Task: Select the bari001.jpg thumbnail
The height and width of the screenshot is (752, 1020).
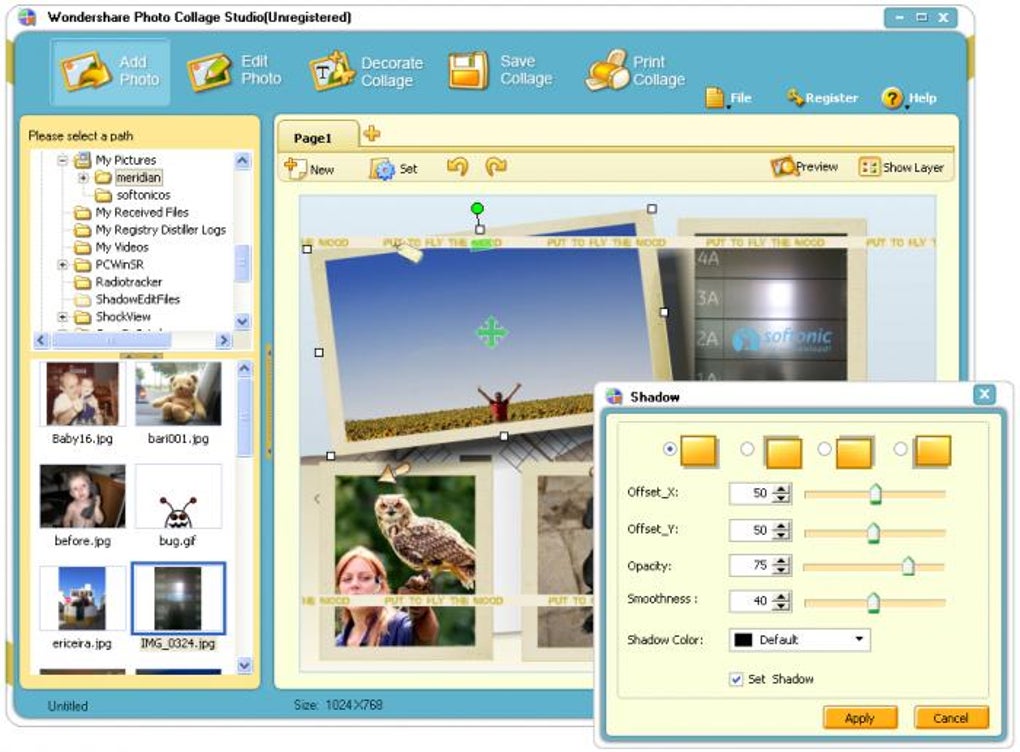Action: 178,394
